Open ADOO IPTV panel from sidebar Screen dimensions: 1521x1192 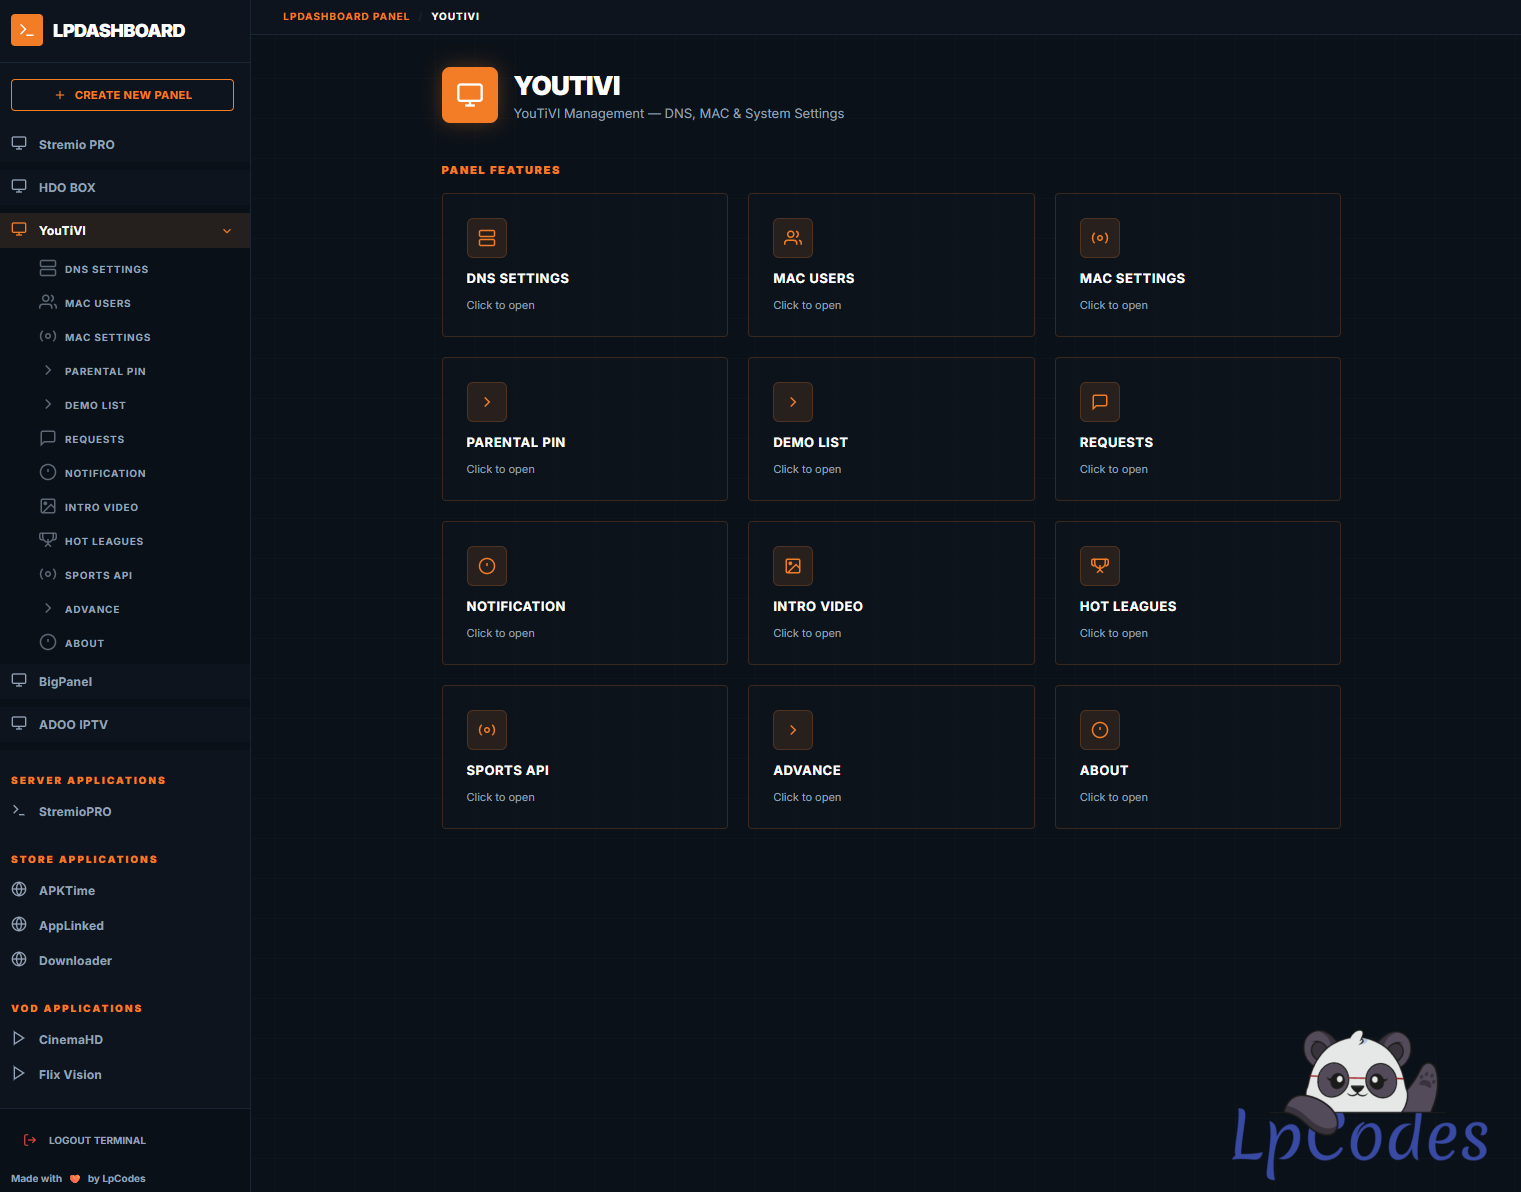click(x=73, y=725)
